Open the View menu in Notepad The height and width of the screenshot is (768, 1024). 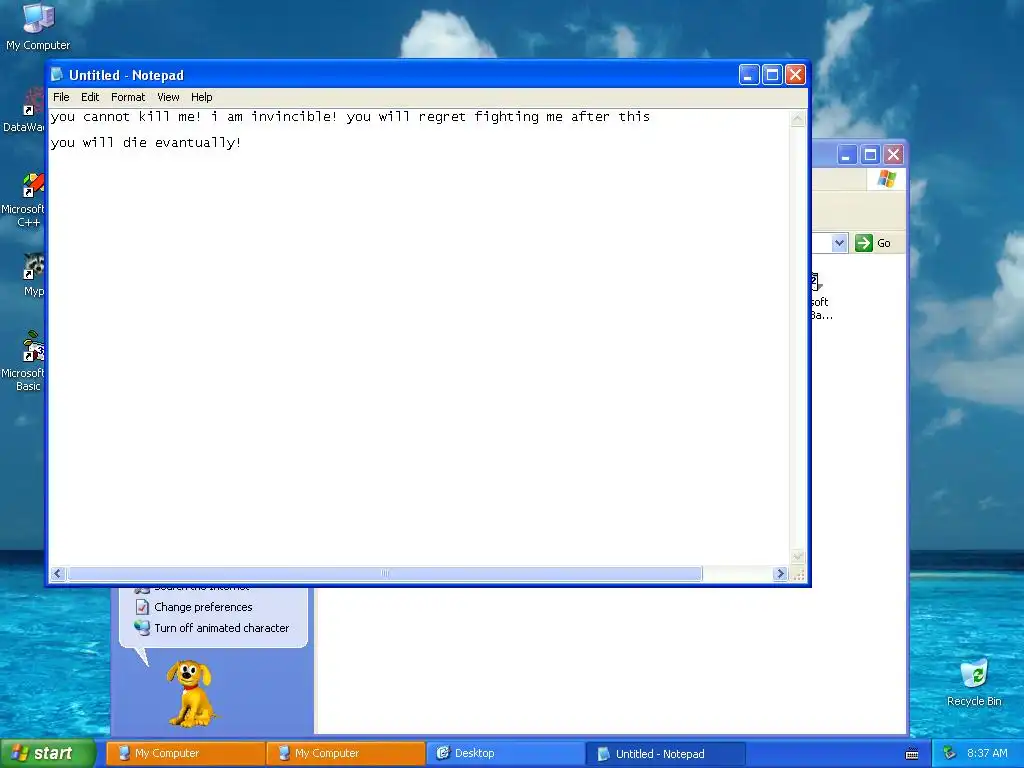[x=168, y=97]
